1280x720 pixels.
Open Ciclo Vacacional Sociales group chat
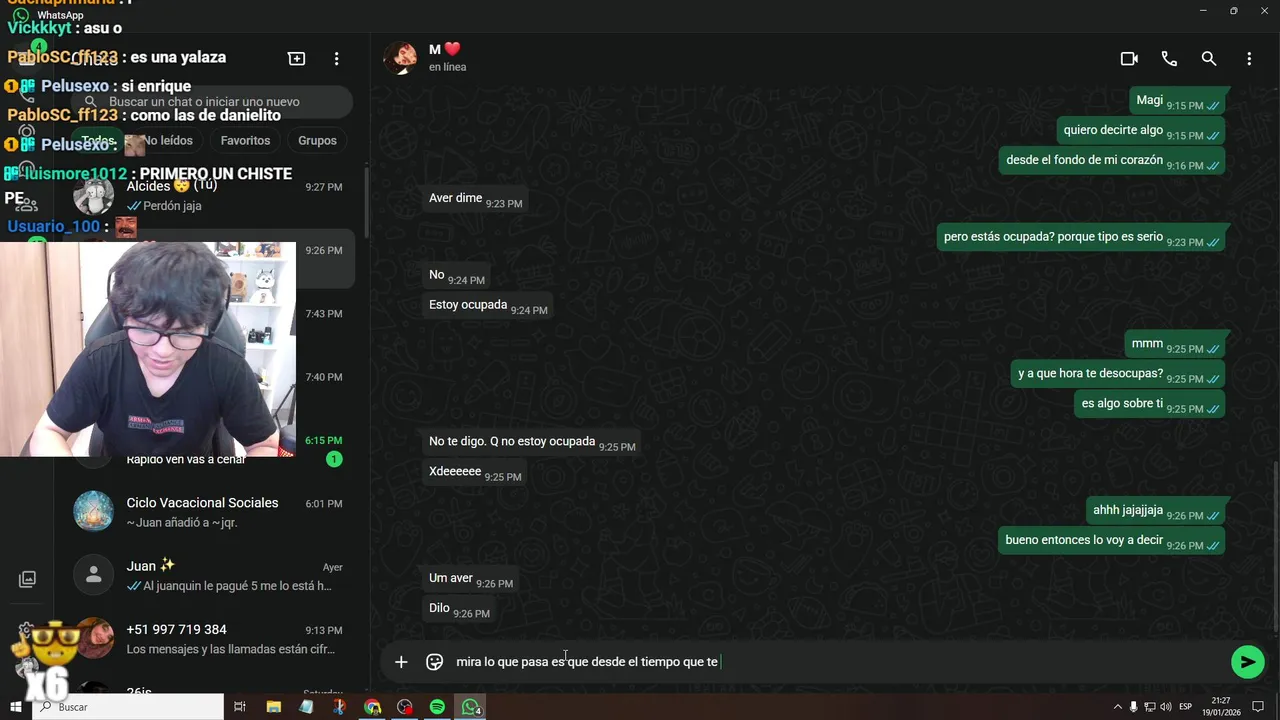point(208,512)
